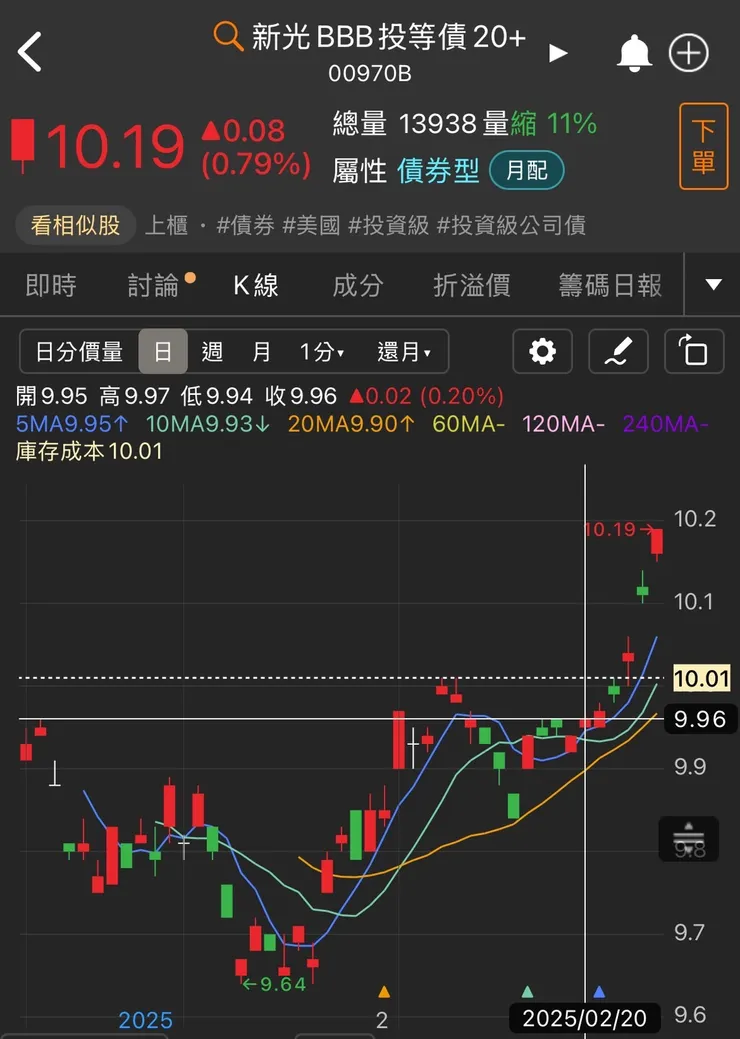
Task: Tap the 240MA- indicator label
Action: coord(665,423)
